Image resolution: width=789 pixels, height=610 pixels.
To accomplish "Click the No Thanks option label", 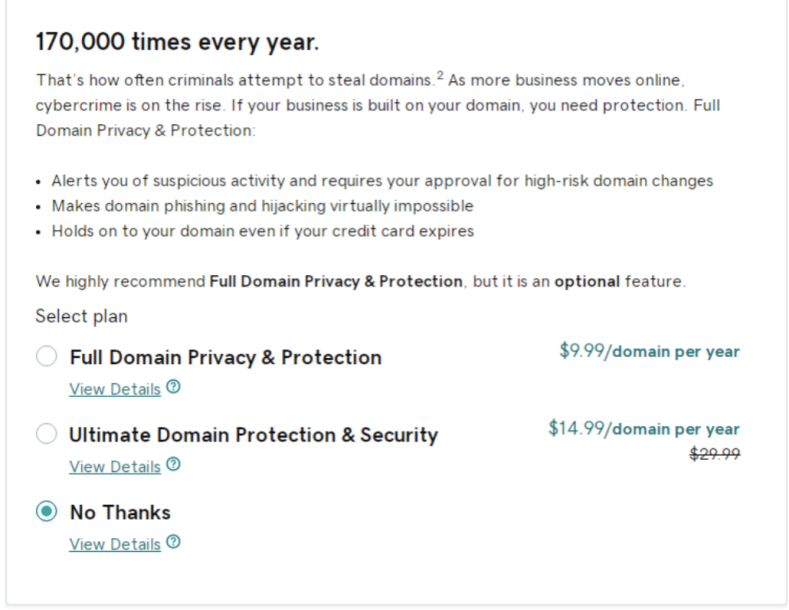I will [120, 513].
